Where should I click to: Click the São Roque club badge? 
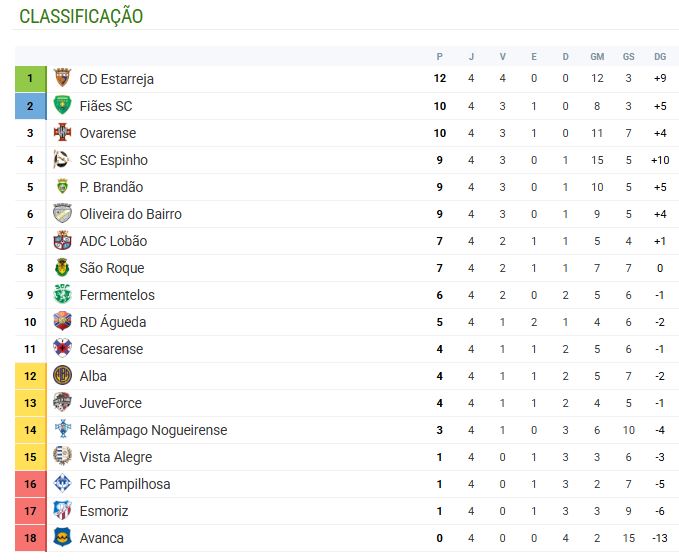click(62, 268)
